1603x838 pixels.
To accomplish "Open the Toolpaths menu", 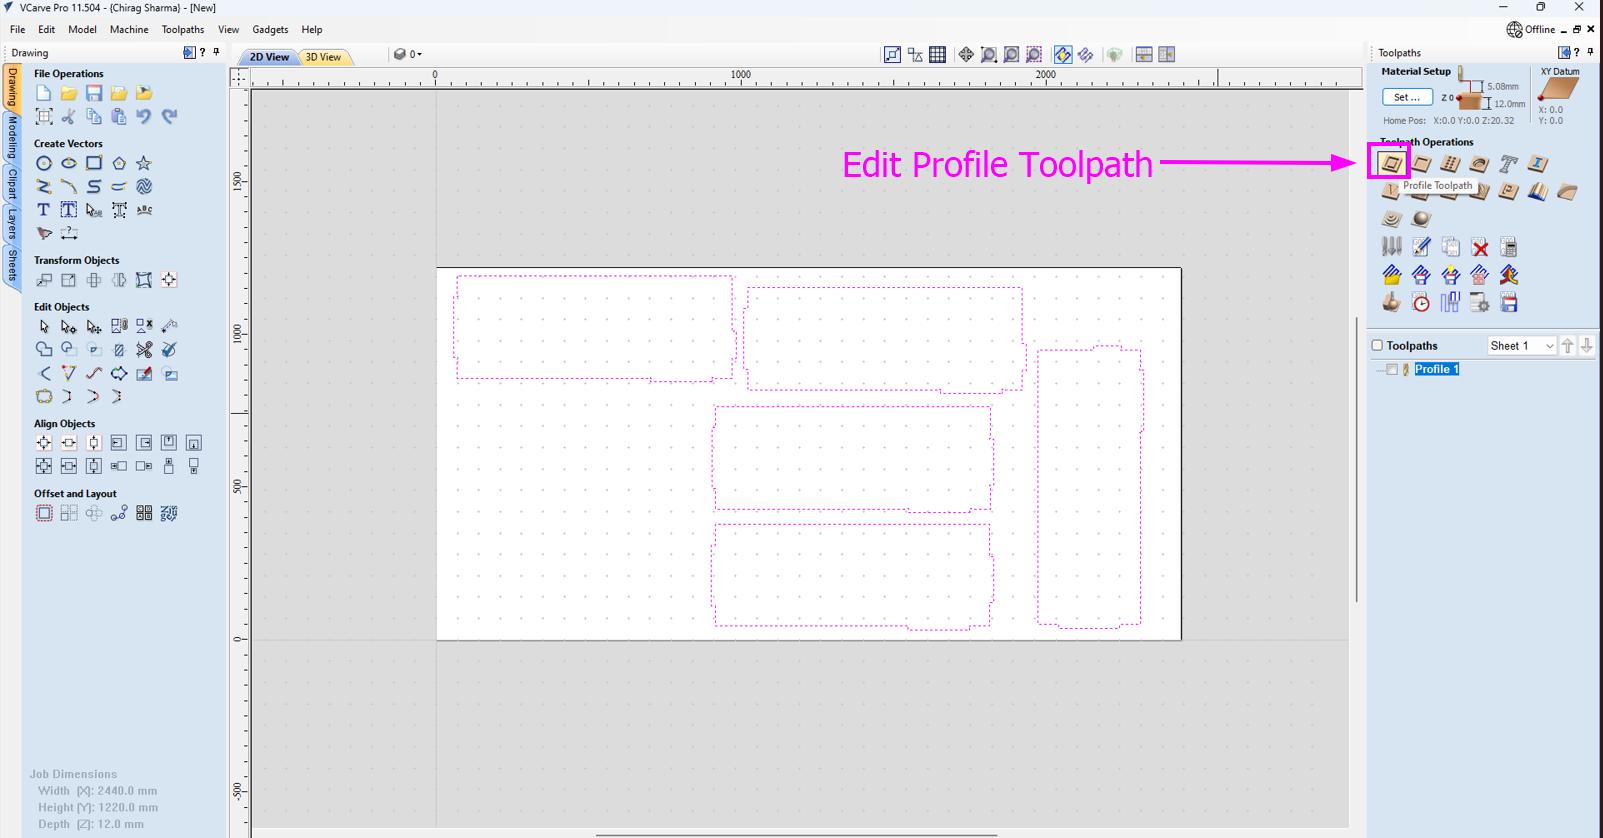I will tap(183, 29).
